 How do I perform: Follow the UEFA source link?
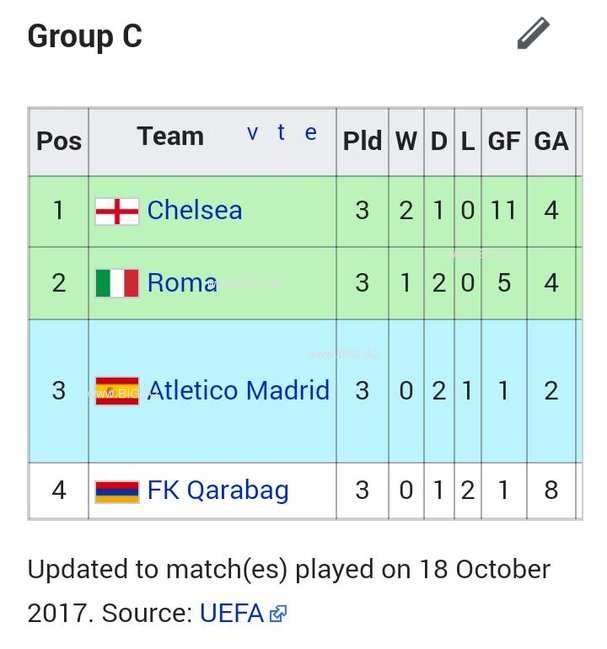pos(232,613)
